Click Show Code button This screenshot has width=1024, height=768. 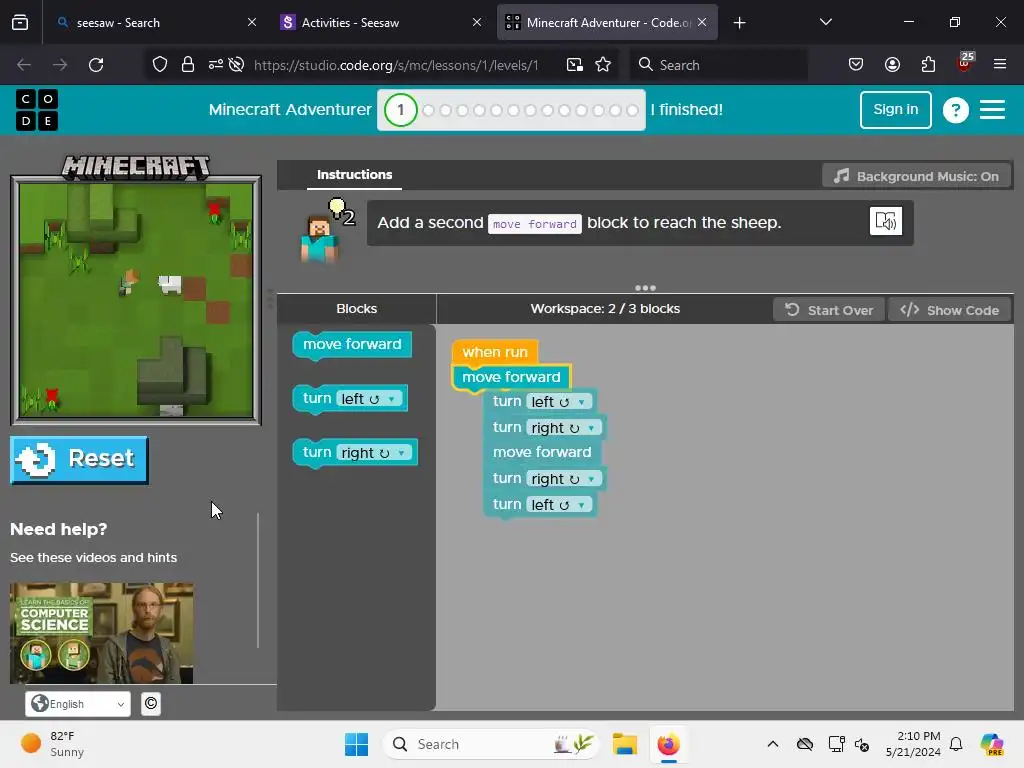pos(950,310)
